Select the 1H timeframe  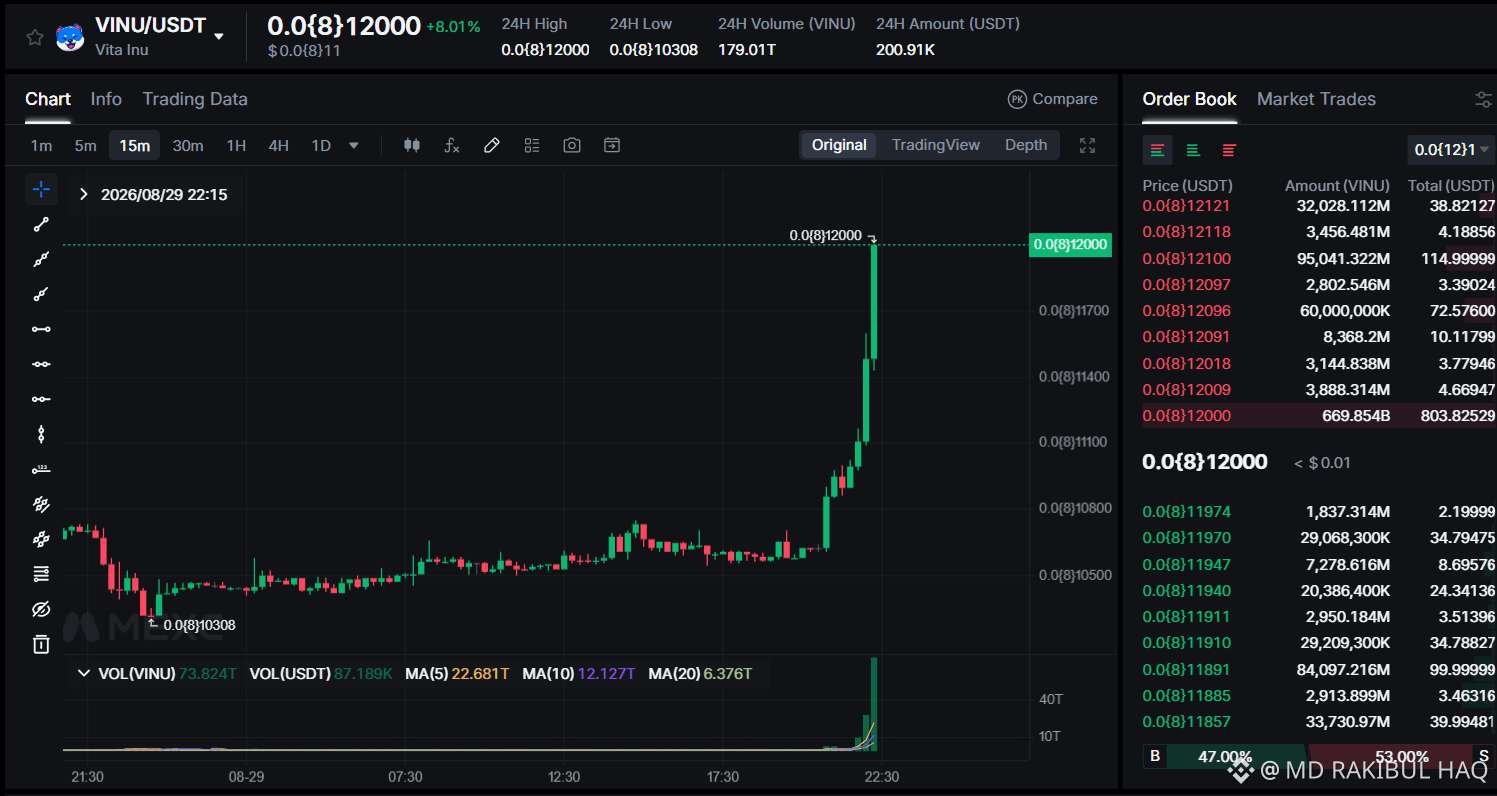[x=236, y=146]
